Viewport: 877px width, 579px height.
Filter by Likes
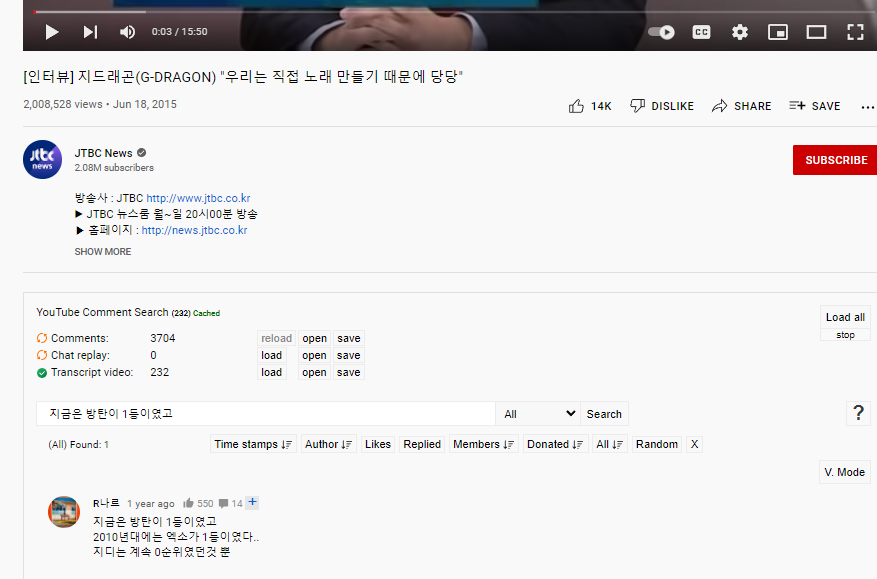[378, 444]
